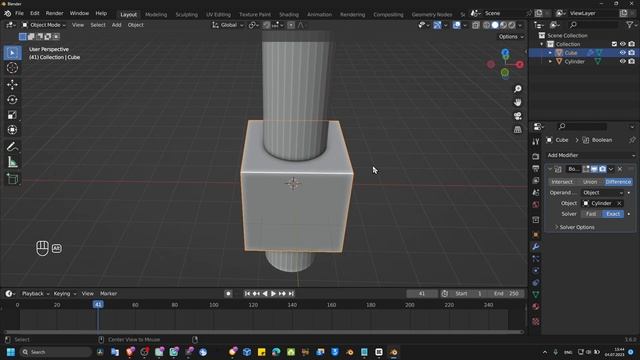Open the Physics properties tab
The width and height of the screenshot is (640, 360).
click(x=536, y=271)
